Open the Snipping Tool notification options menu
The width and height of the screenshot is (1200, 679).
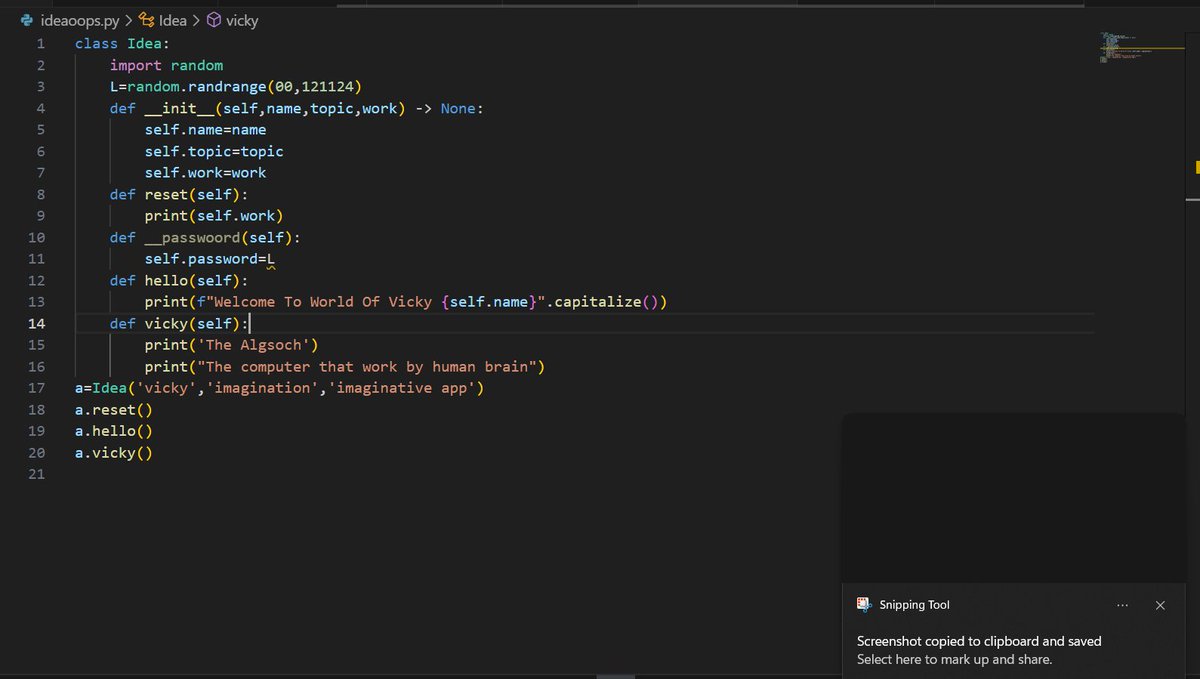point(1123,605)
